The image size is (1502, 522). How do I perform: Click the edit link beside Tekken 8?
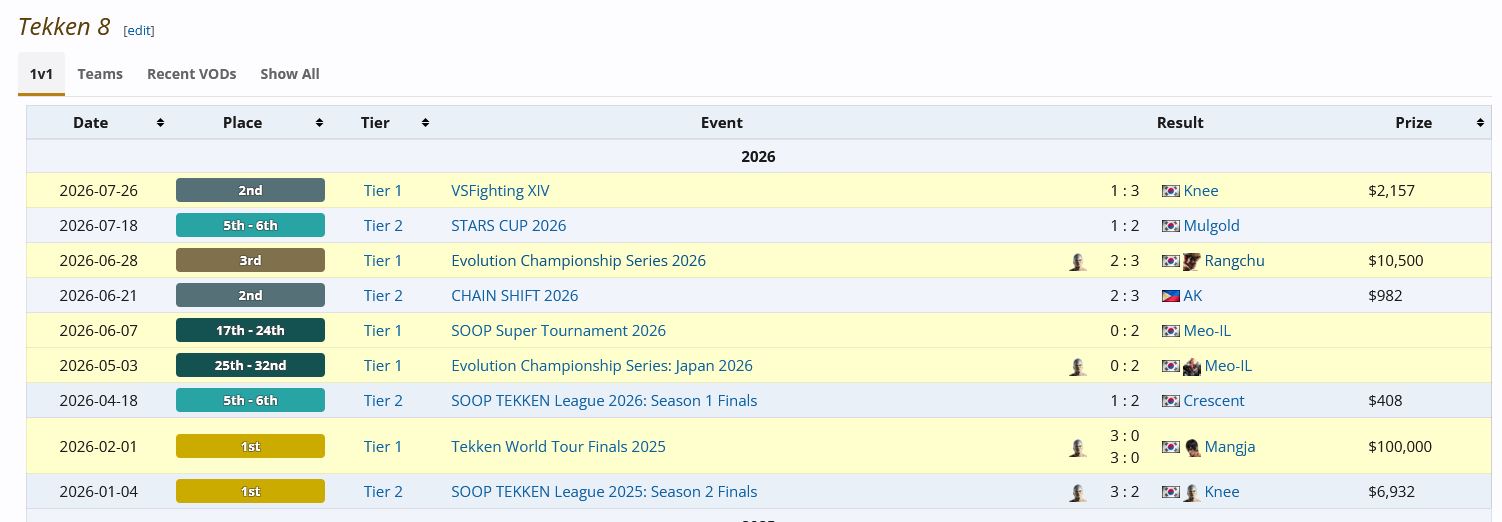click(x=139, y=30)
